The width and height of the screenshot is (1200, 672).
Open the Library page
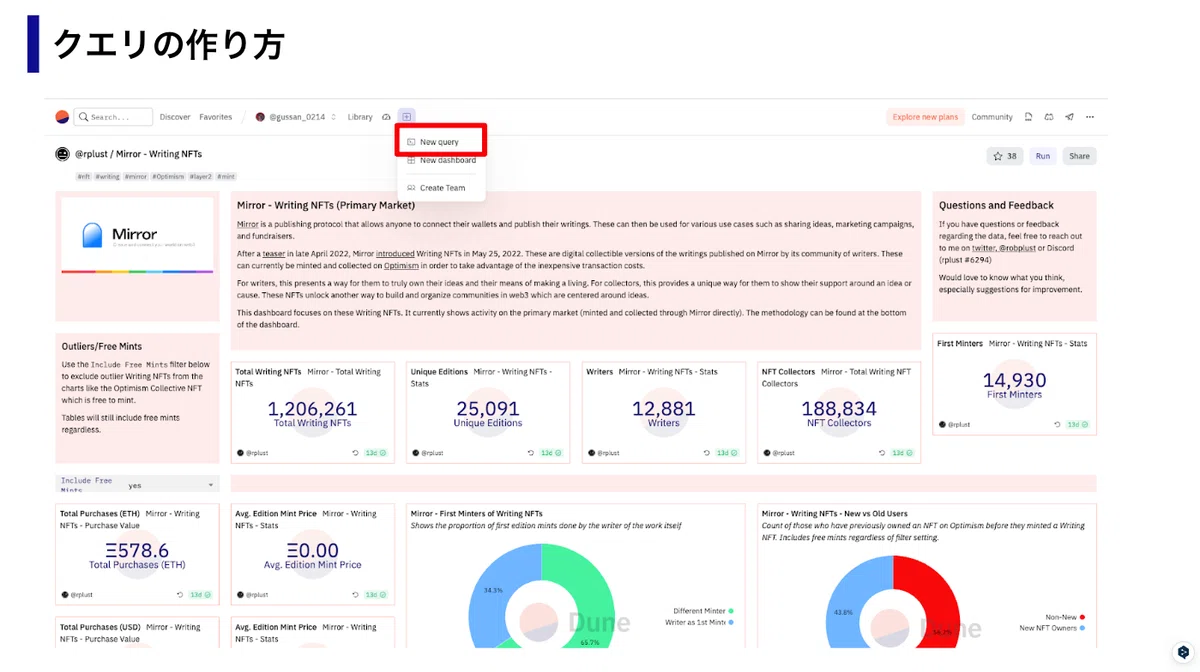pyautogui.click(x=360, y=117)
